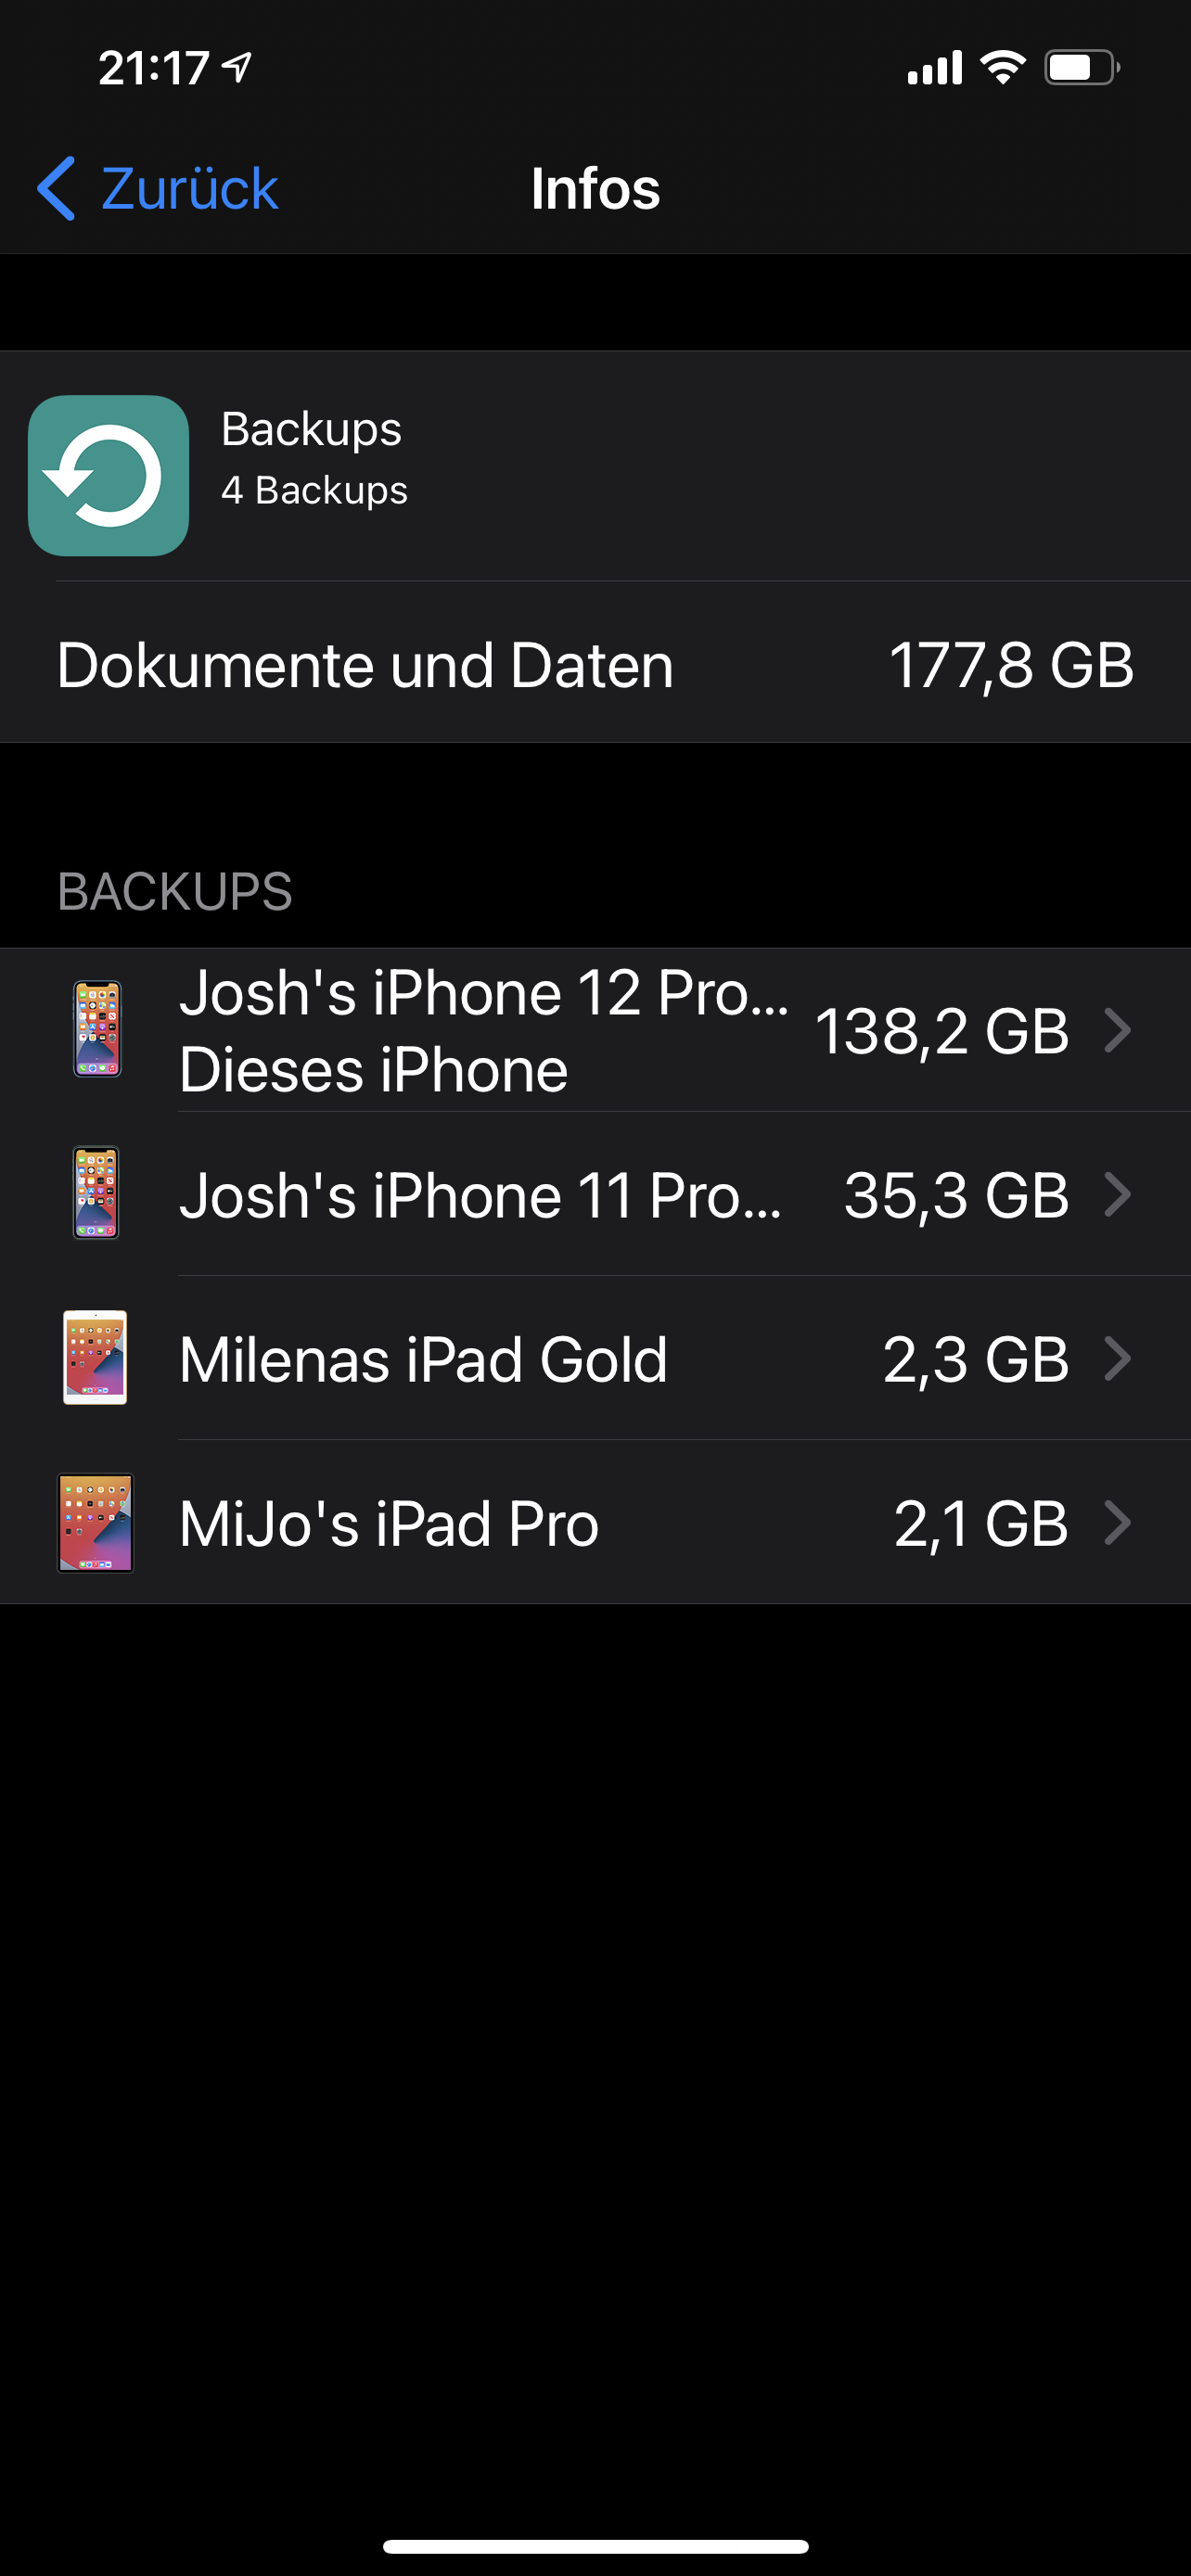Open Josh's iPhone 11 Pro backup
Screen dimensions: 1191x2576
click(x=480, y=1195)
